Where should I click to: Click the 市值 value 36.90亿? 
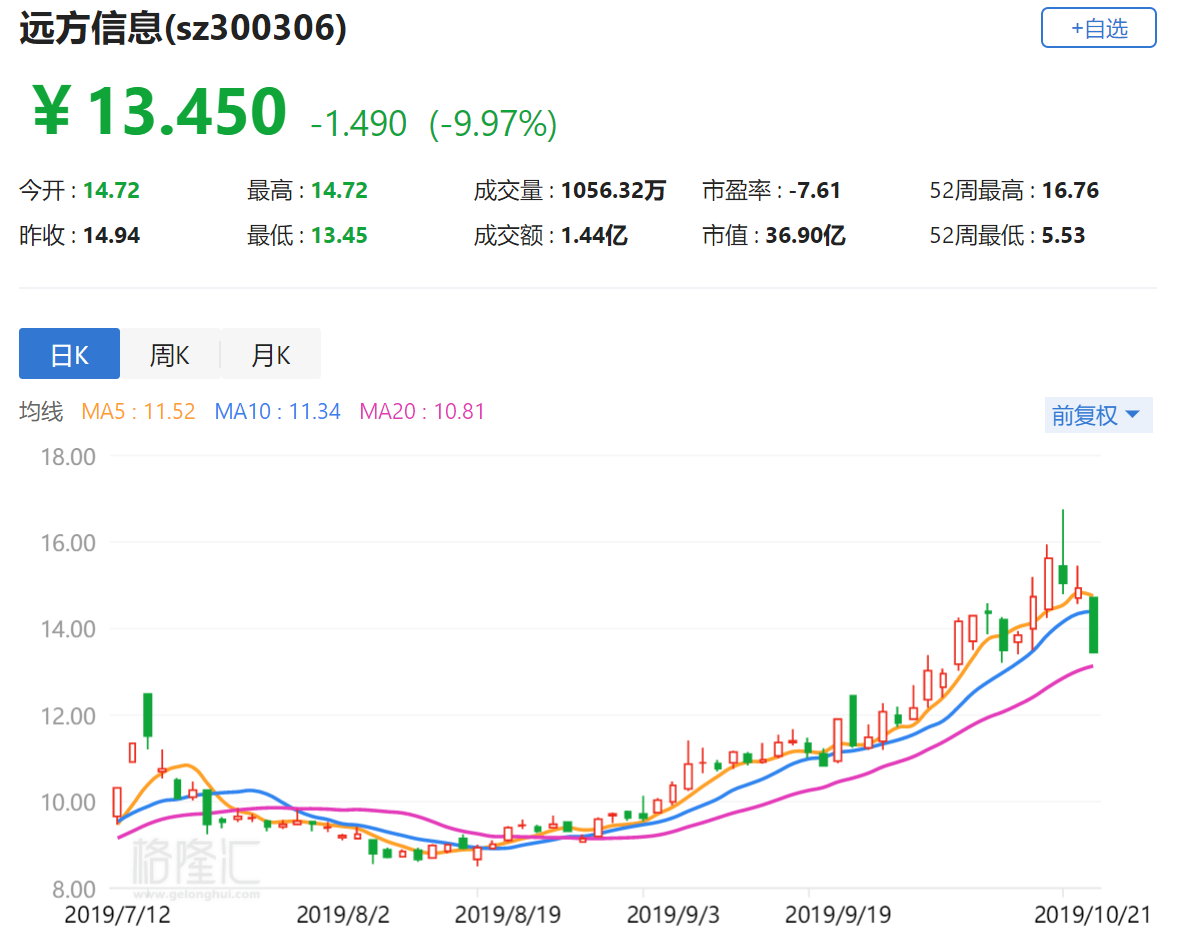click(x=805, y=235)
